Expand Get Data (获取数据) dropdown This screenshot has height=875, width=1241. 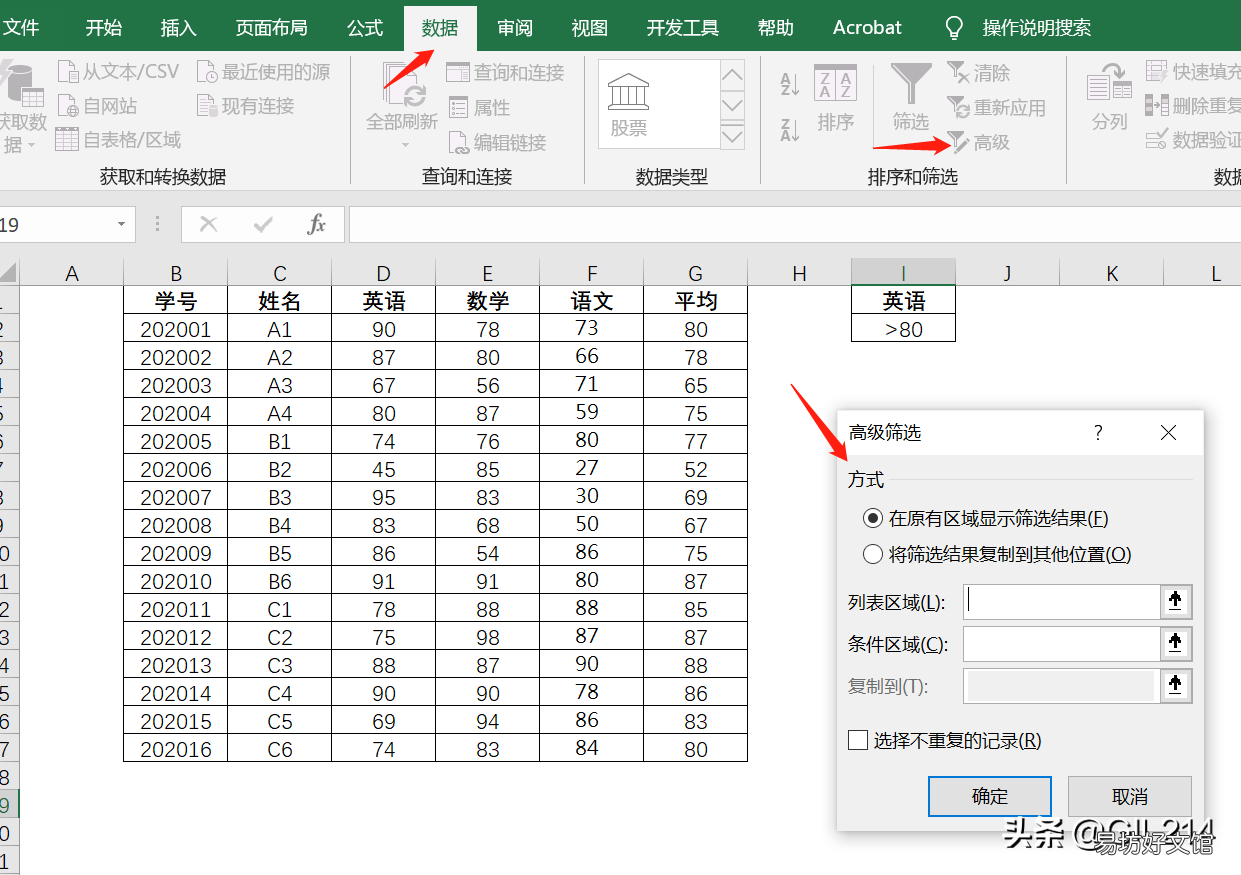click(31, 146)
